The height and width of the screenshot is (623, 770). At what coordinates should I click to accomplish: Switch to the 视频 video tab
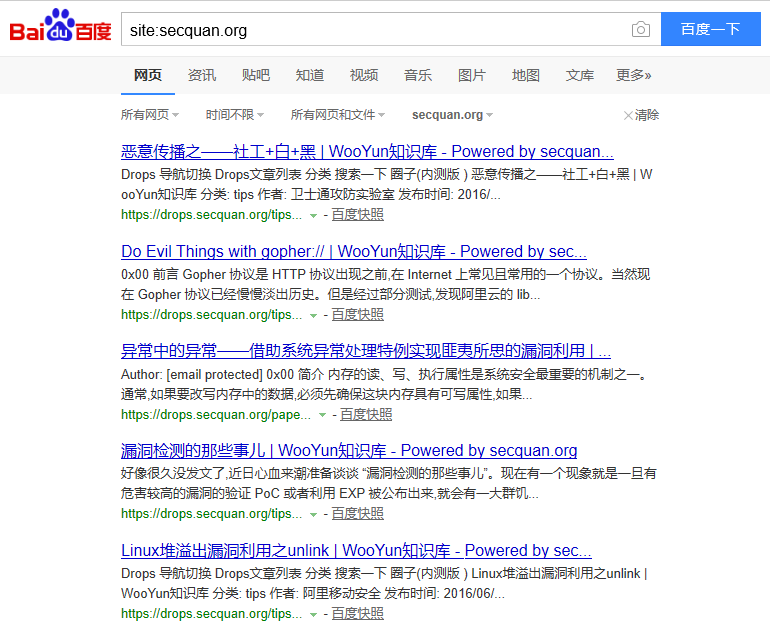click(x=364, y=75)
